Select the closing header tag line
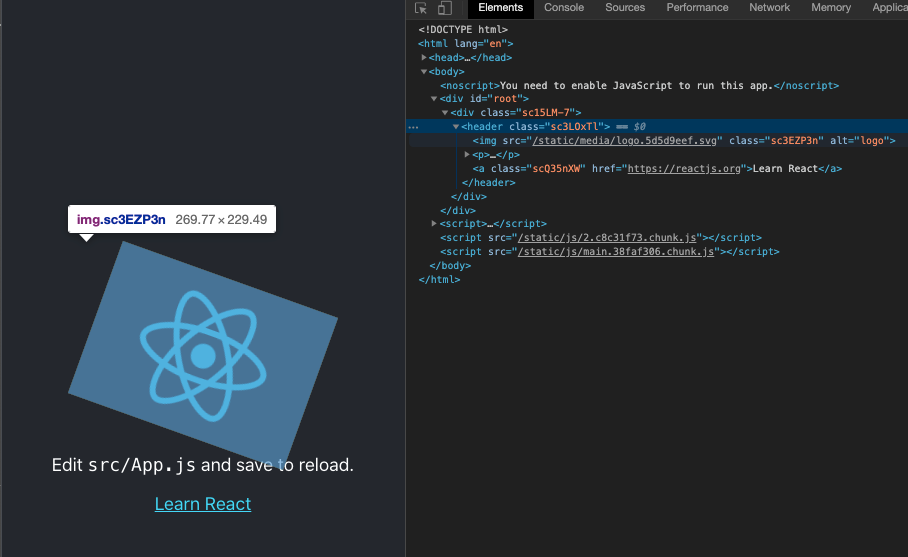Viewport: 908px width, 557px height. (488, 182)
